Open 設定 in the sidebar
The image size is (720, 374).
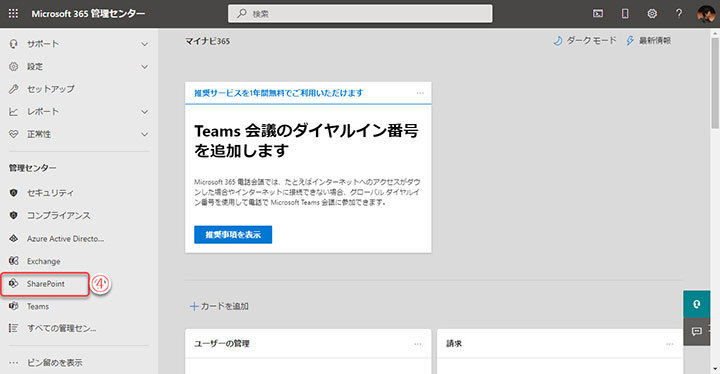(35, 66)
